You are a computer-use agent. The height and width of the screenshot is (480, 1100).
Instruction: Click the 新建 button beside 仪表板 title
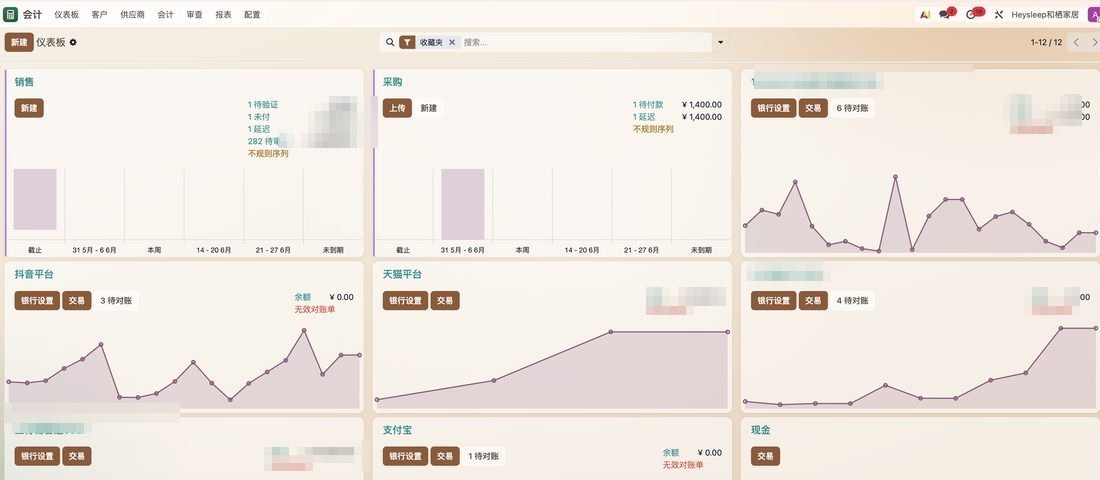coord(19,42)
